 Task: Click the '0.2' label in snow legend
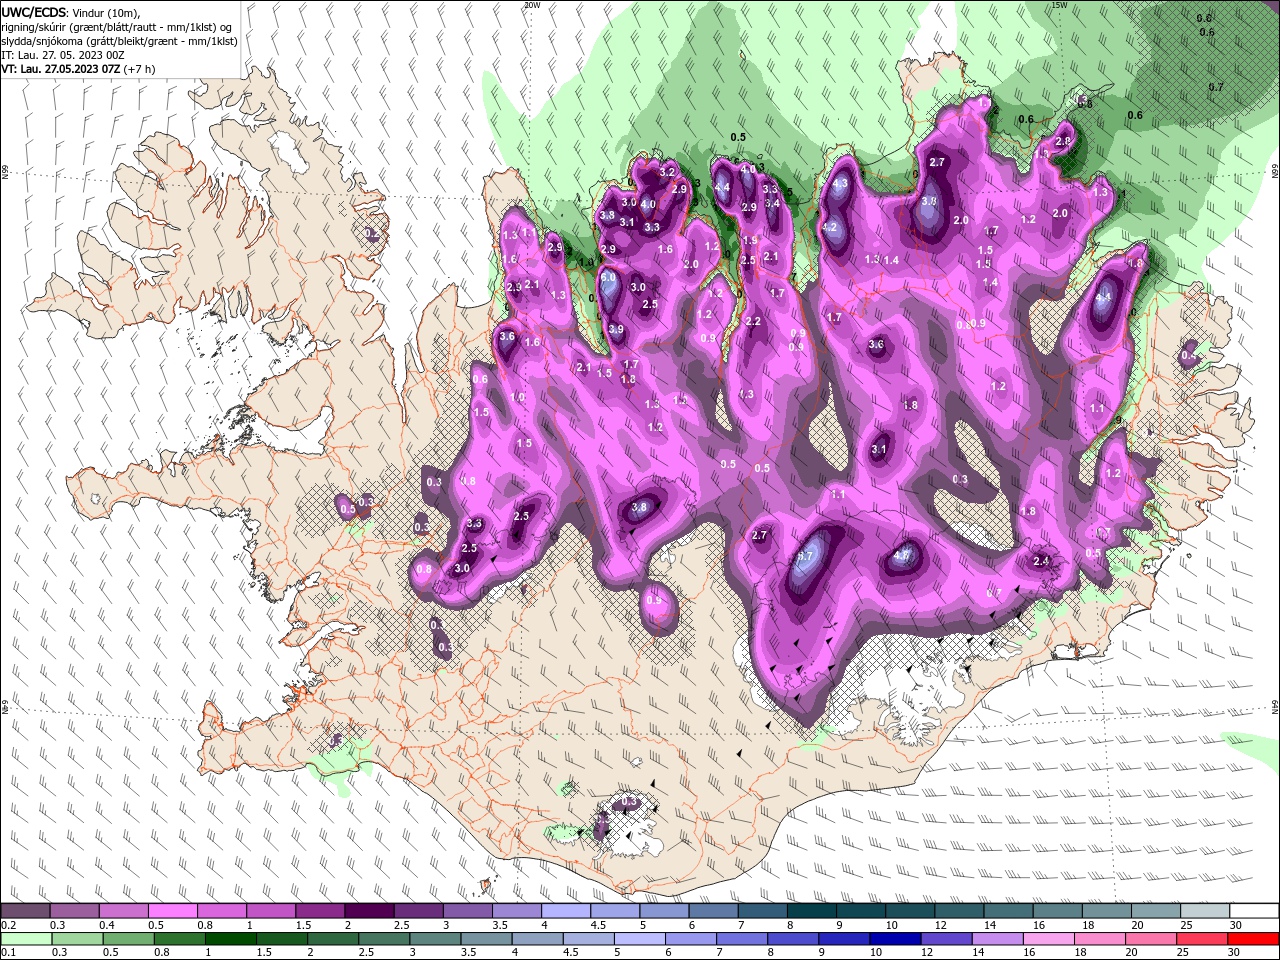7,926
